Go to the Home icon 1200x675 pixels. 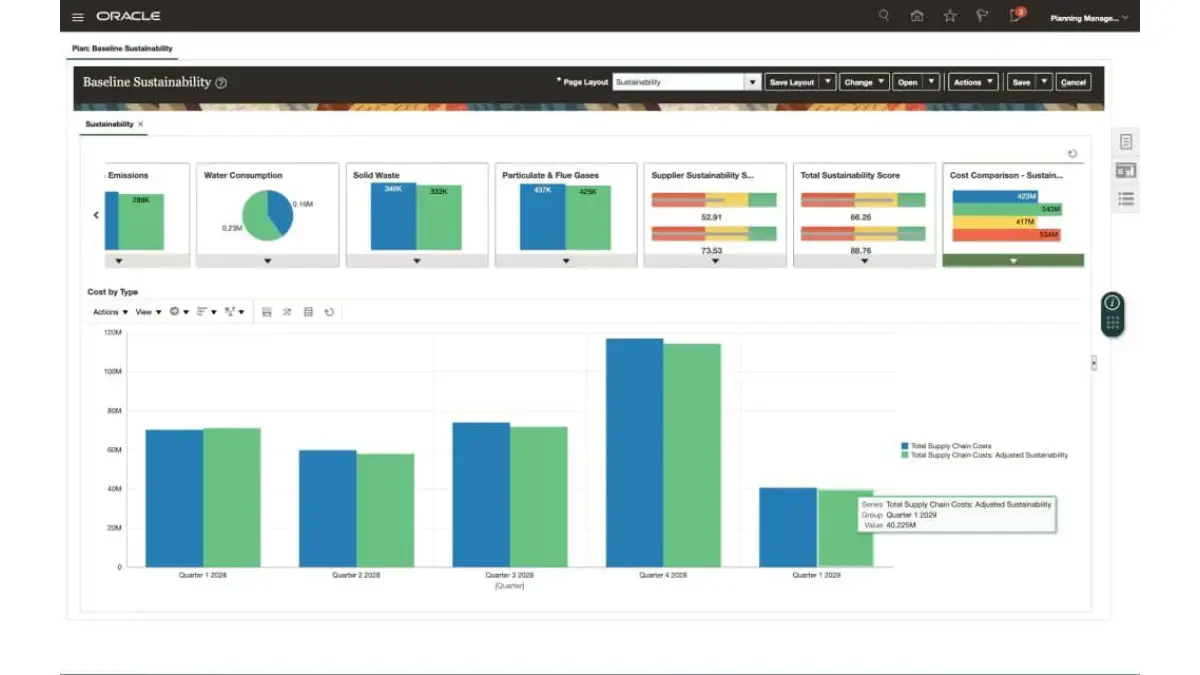pos(917,16)
